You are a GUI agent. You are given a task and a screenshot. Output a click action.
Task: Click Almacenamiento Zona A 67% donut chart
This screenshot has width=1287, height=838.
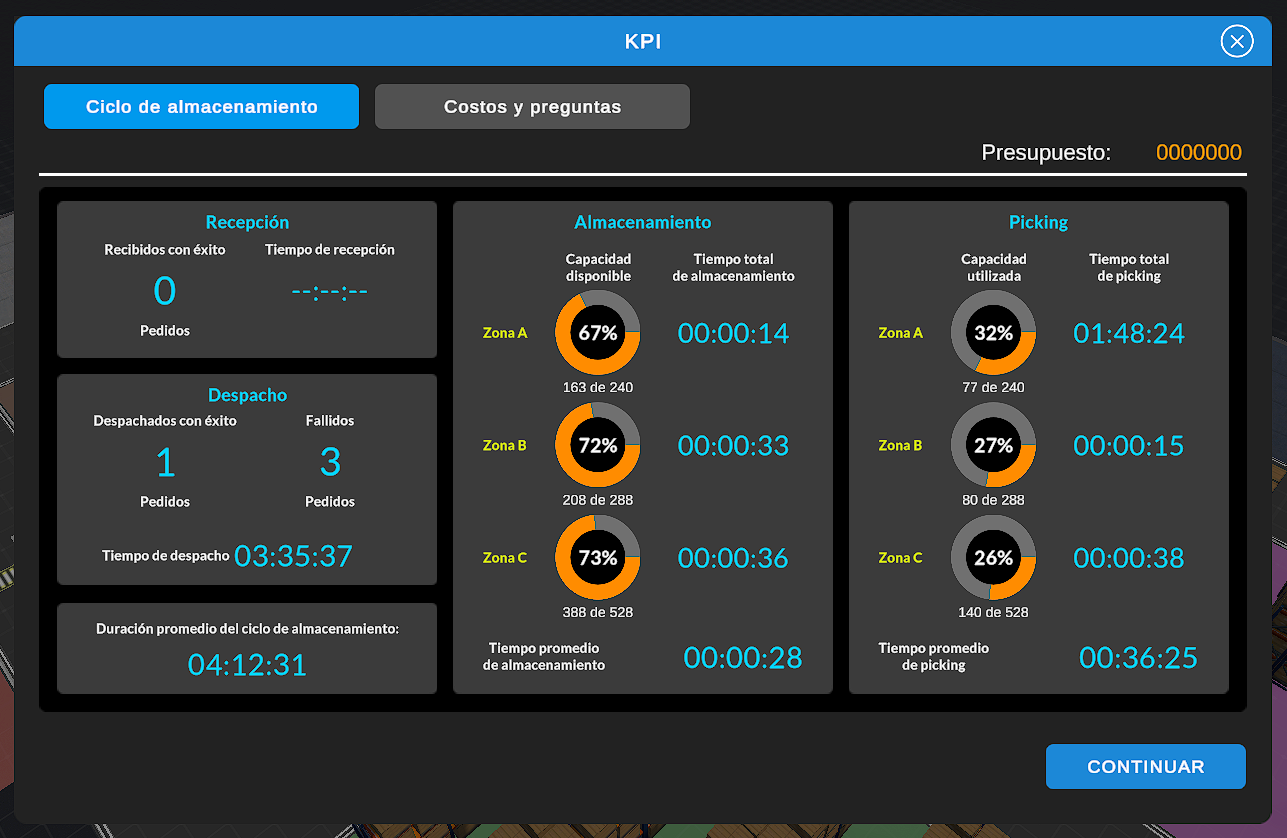click(597, 333)
